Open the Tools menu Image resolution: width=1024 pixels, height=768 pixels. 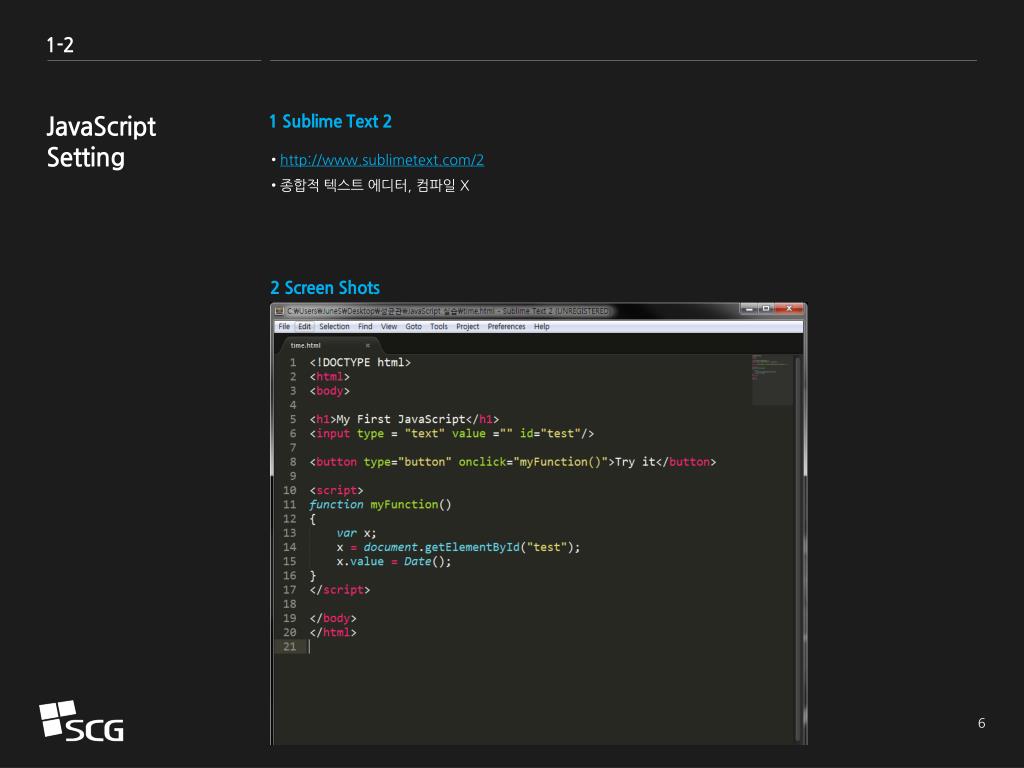(439, 327)
